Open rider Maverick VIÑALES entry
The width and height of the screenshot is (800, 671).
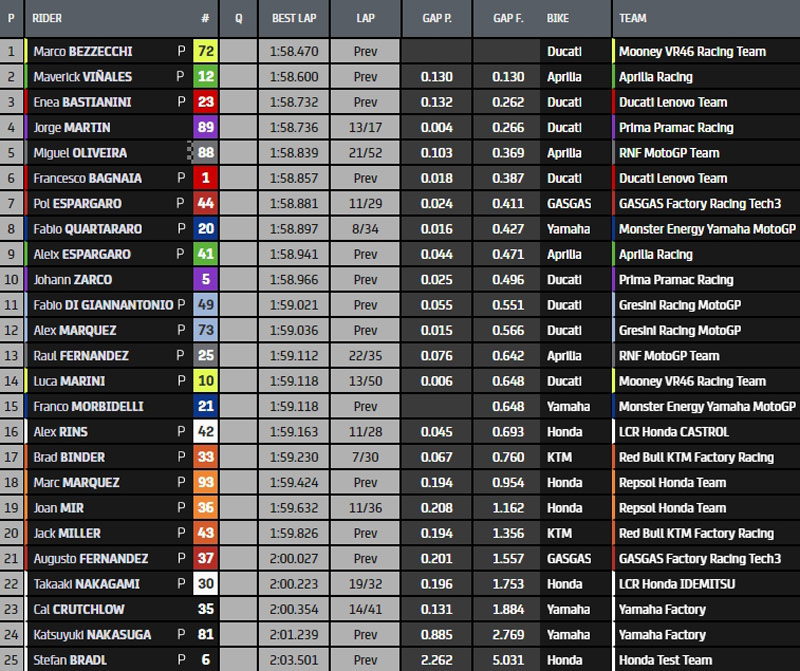pyautogui.click(x=82, y=77)
